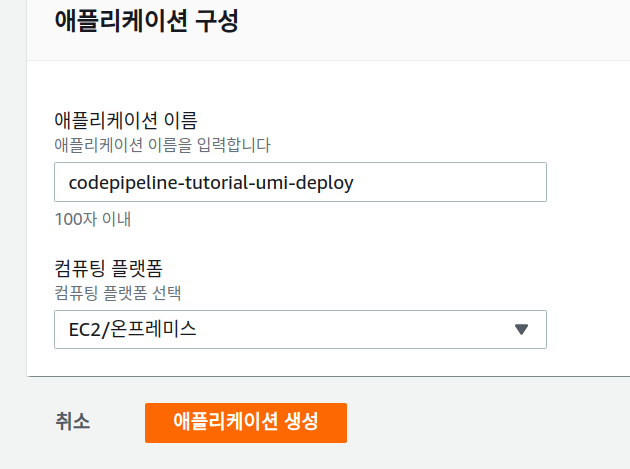Click the 컴퓨팅 플랫폼 선택 hint text
Viewport: 630px width, 469px height.
point(118,293)
